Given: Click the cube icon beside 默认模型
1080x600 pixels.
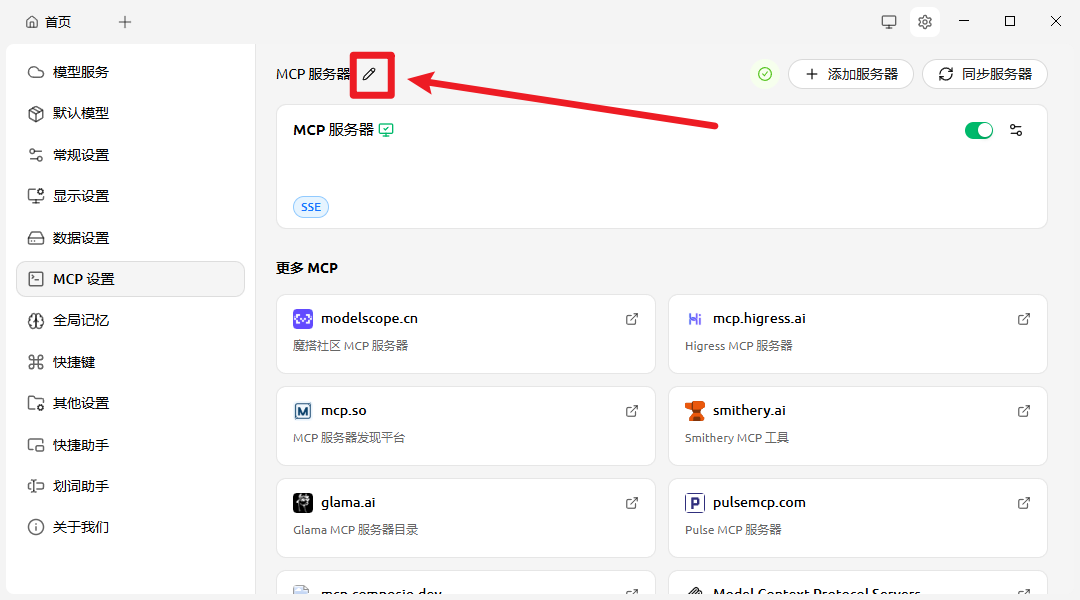Looking at the screenshot, I should (x=36, y=114).
